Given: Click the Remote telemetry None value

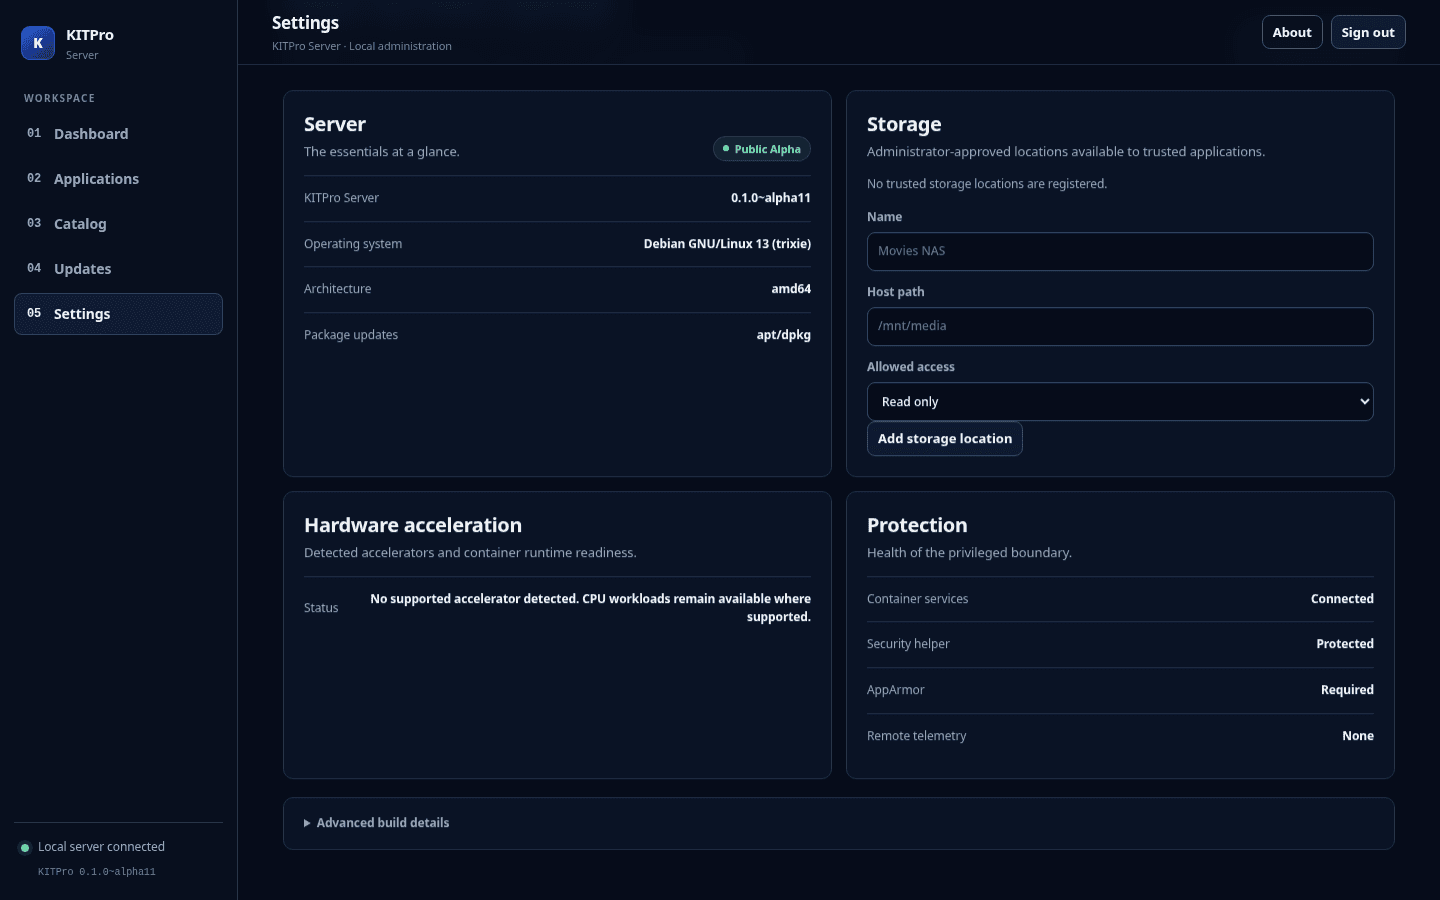Looking at the screenshot, I should [x=1358, y=736].
